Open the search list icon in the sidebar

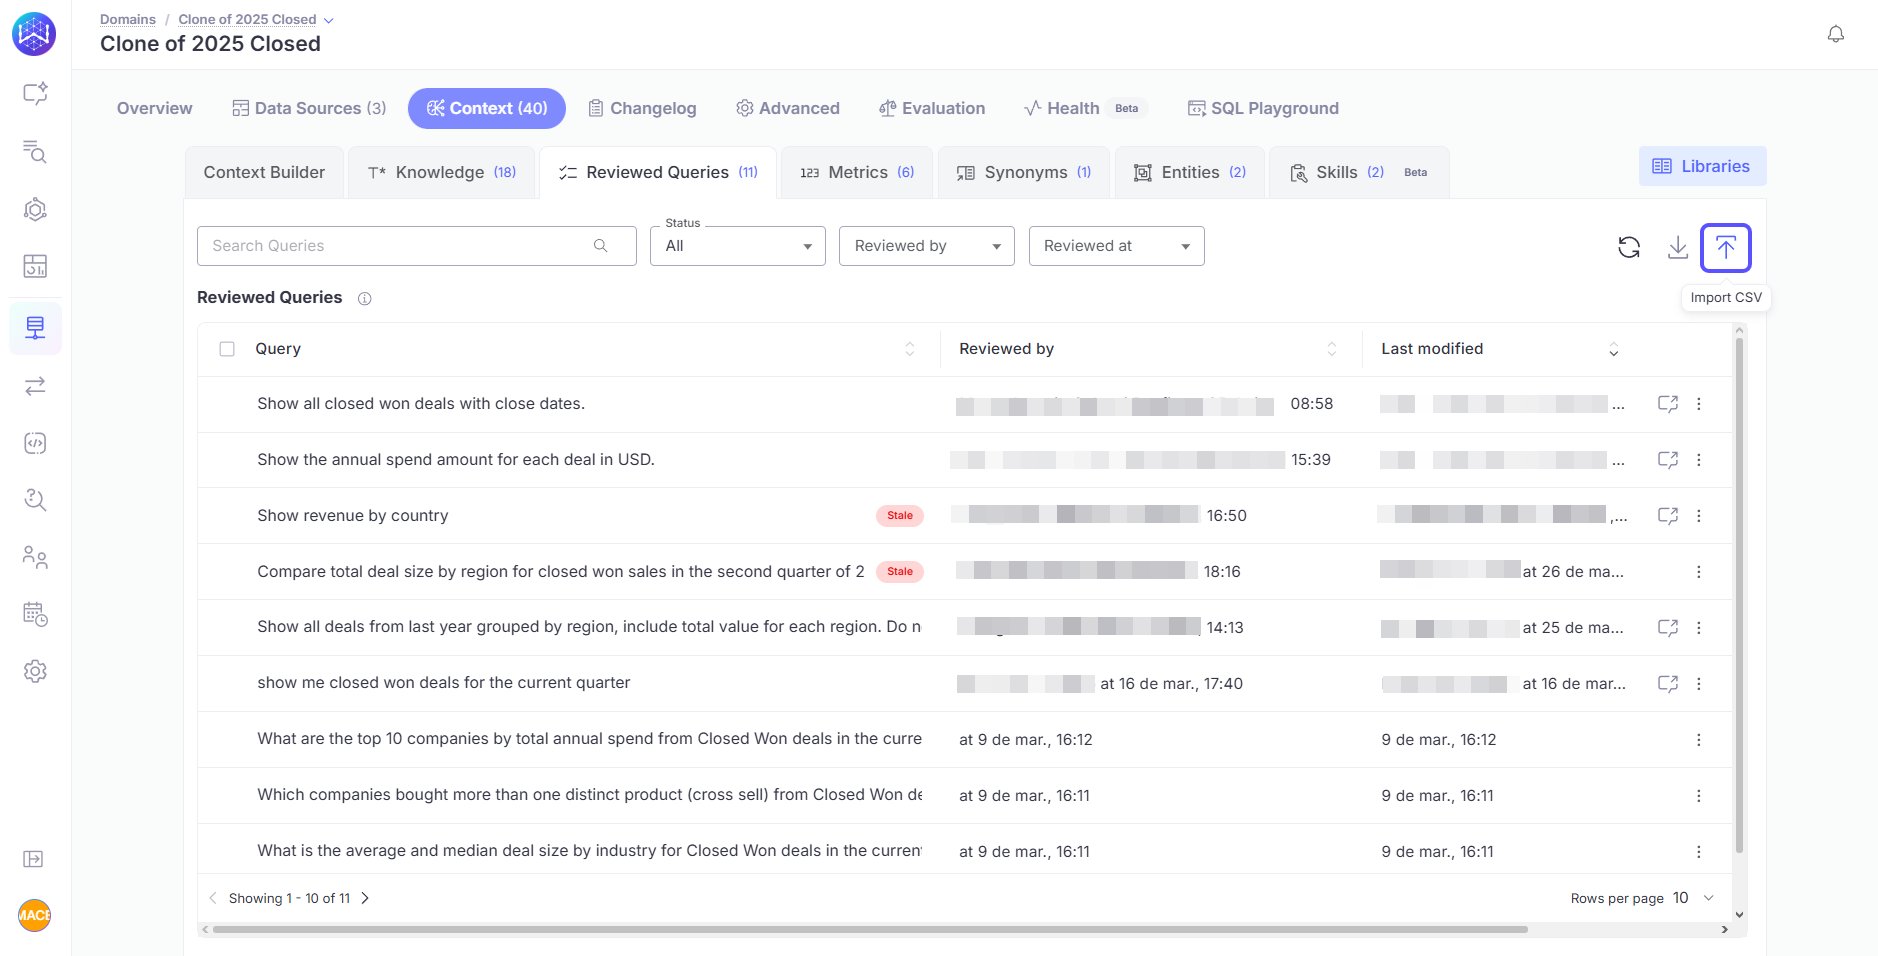pos(35,151)
